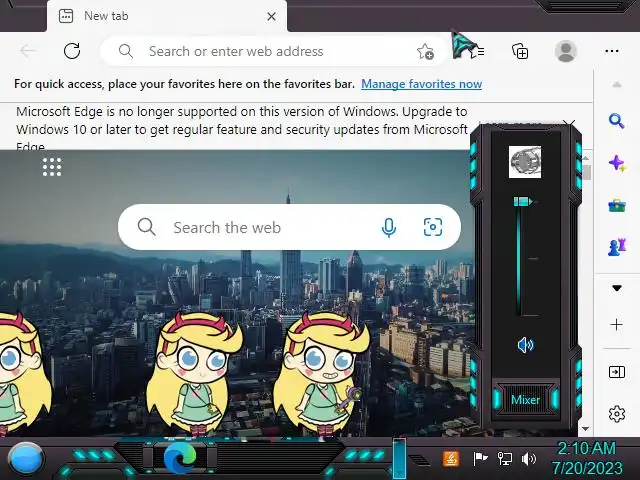Select the New tab tab
Image resolution: width=640 pixels, height=480 pixels.
[x=167, y=16]
